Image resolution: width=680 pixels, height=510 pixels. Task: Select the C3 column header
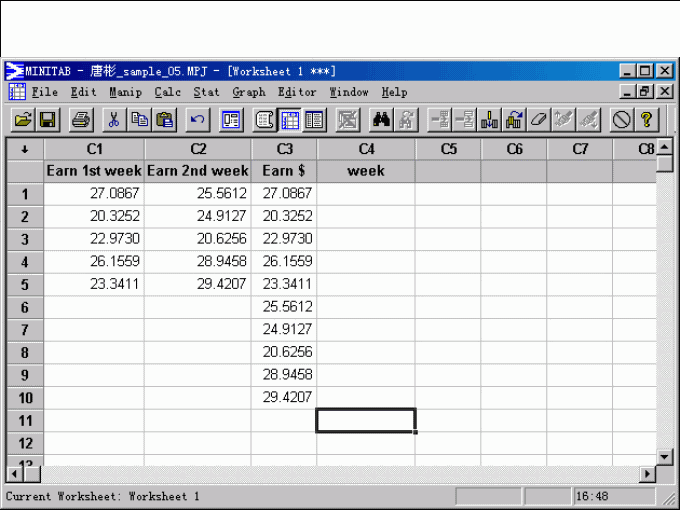(284, 149)
